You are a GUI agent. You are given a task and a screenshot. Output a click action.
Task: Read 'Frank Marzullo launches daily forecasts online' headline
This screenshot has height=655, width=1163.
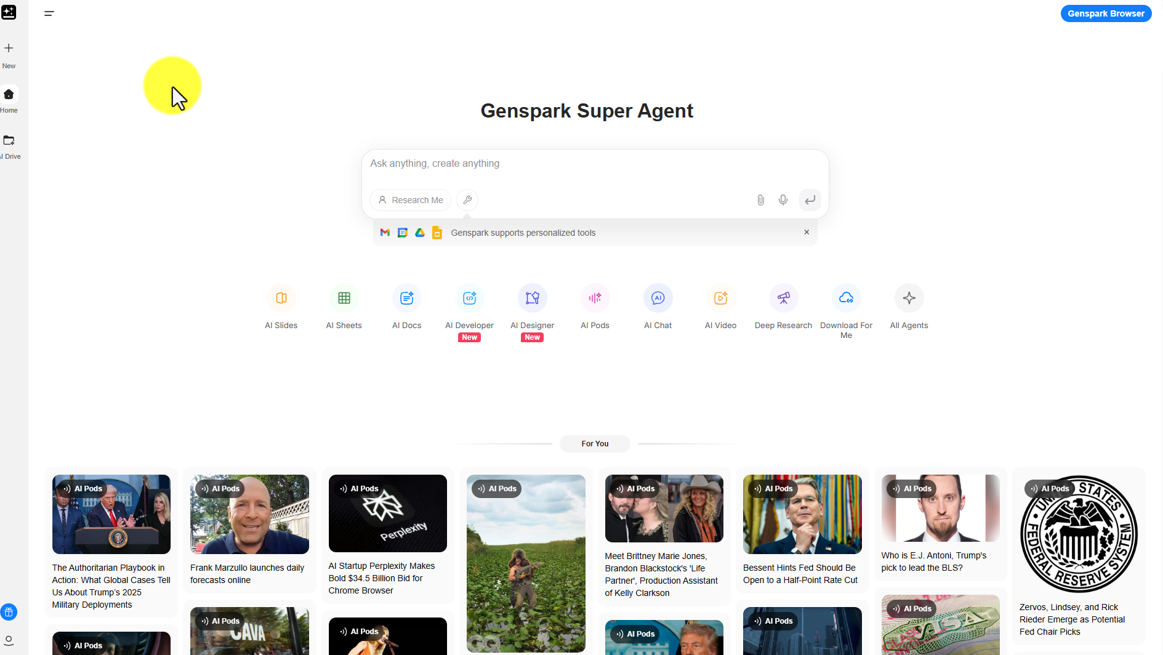[247, 574]
